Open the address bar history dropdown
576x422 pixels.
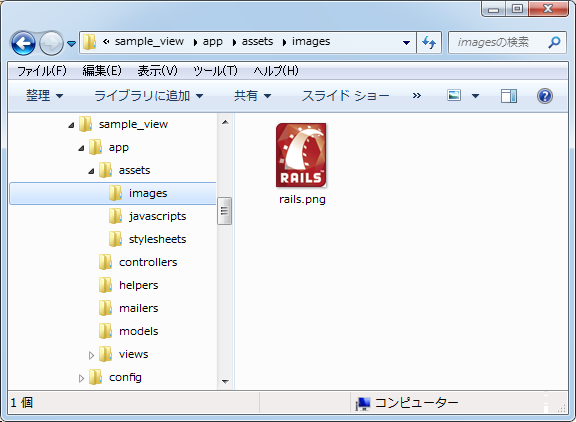[406, 43]
